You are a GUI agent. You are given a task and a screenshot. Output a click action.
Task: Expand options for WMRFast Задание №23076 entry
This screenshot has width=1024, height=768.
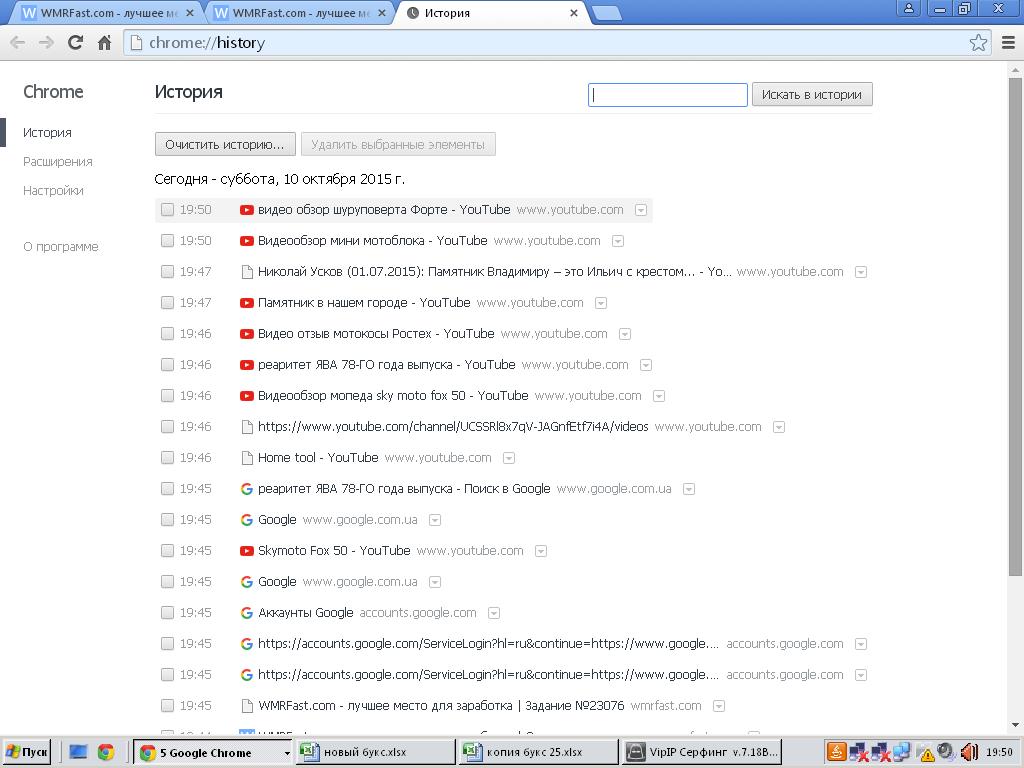[x=719, y=706]
